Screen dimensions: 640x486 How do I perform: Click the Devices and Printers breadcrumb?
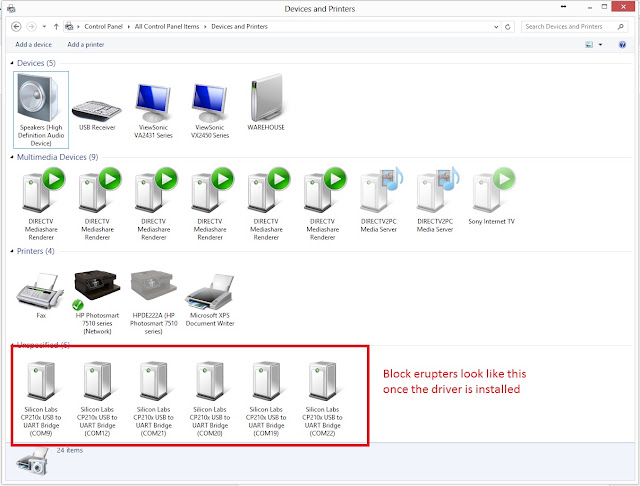(240, 27)
